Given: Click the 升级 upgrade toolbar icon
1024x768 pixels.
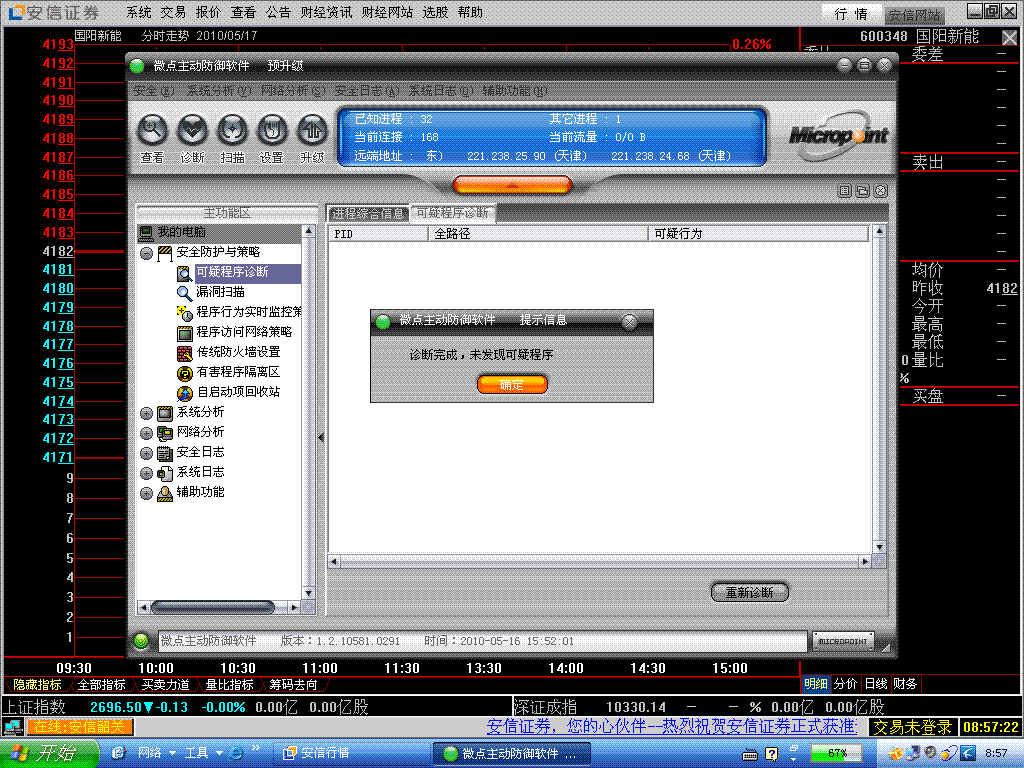Looking at the screenshot, I should click(312, 131).
